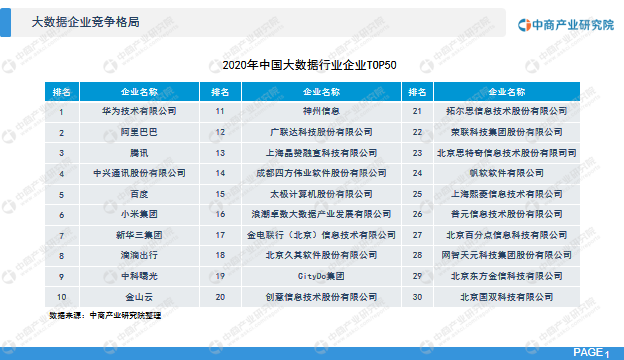
Task: Select the 小米集团 row entry
Action: pyautogui.click(x=139, y=215)
